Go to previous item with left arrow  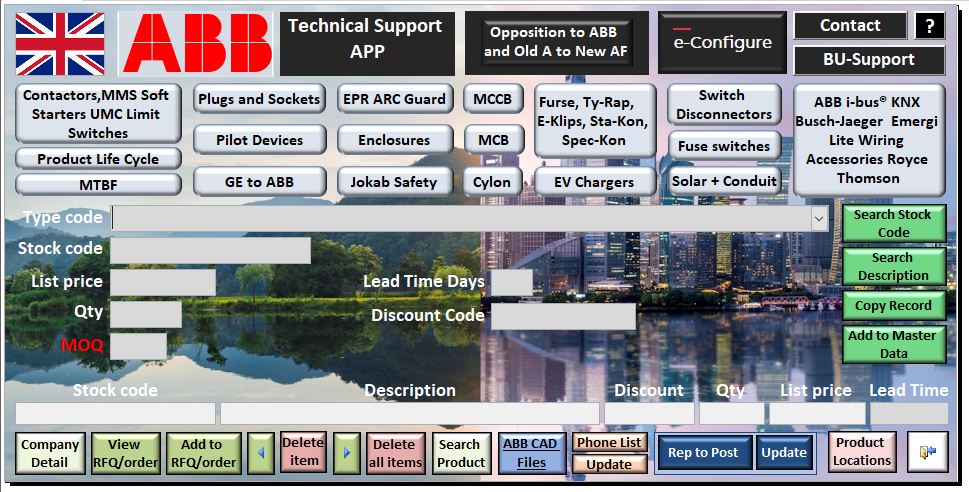click(x=261, y=453)
